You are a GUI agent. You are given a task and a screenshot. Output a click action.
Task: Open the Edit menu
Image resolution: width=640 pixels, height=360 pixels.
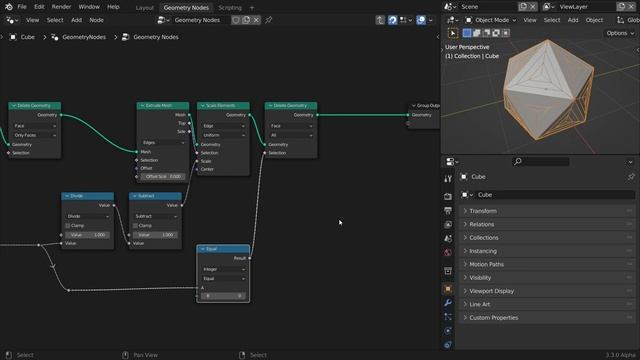[39, 7]
